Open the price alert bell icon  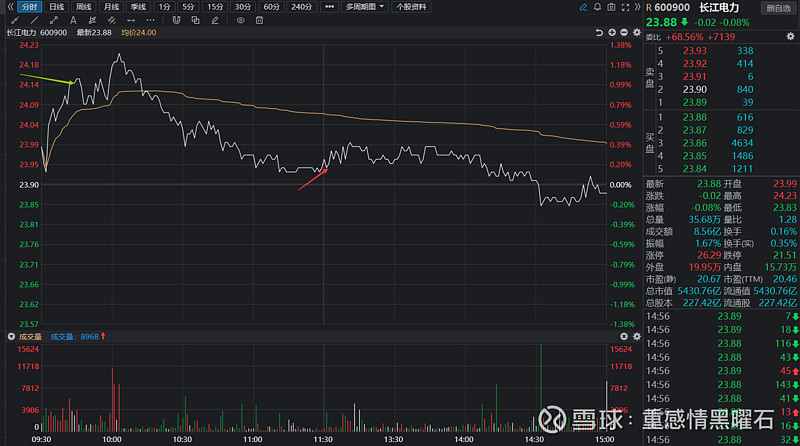click(x=597, y=7)
